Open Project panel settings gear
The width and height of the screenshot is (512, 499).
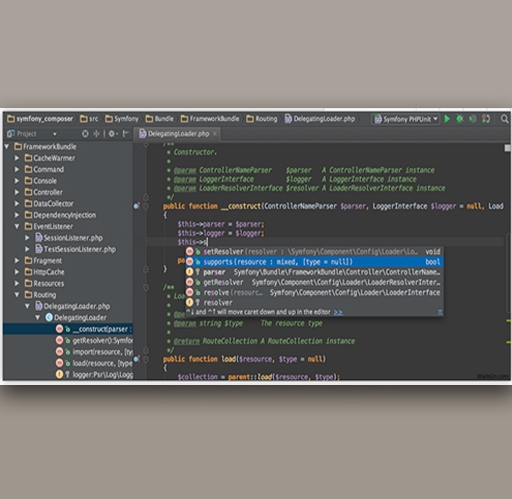tap(112, 134)
